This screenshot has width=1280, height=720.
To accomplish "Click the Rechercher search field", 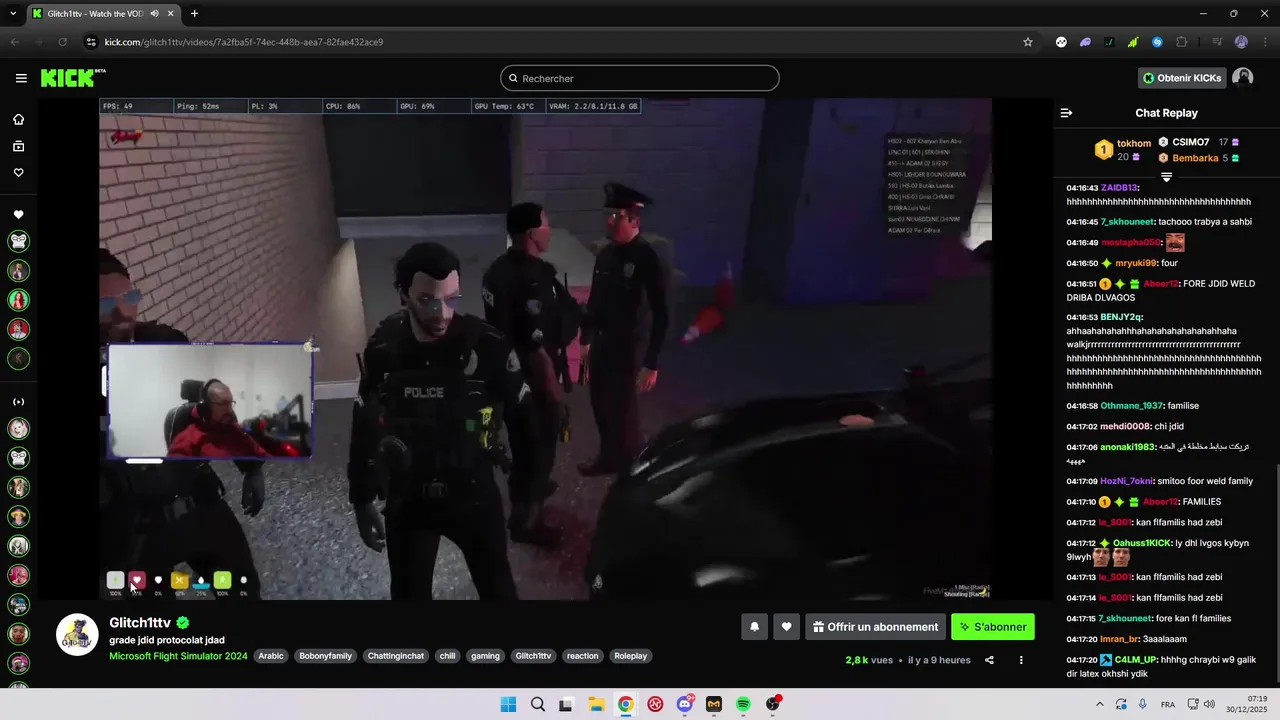I will click(x=640, y=78).
